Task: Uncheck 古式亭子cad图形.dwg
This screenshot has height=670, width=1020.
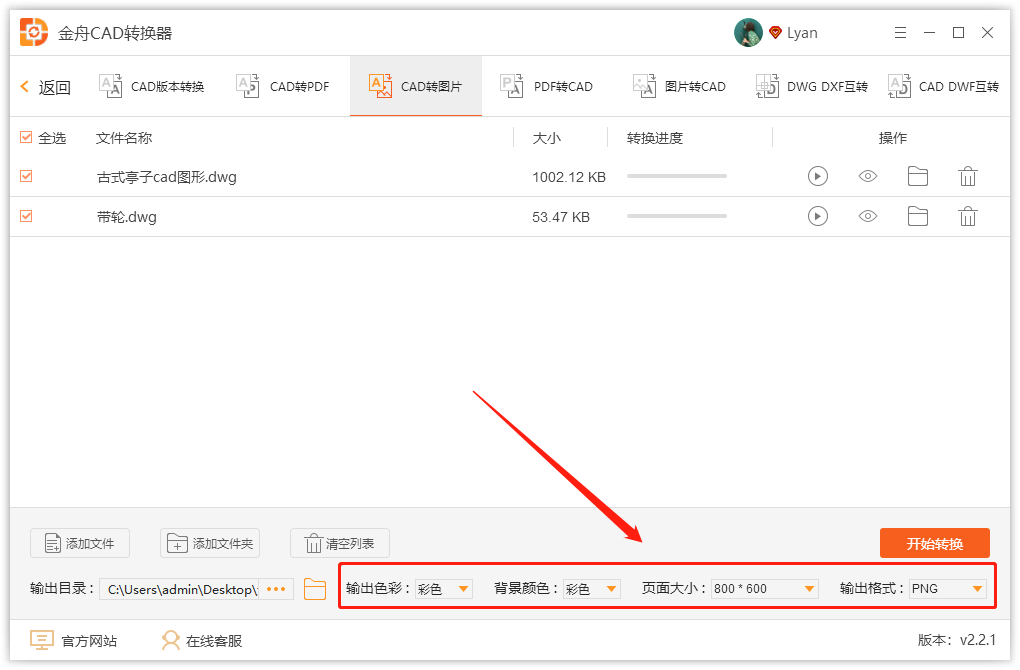Action: (x=25, y=176)
